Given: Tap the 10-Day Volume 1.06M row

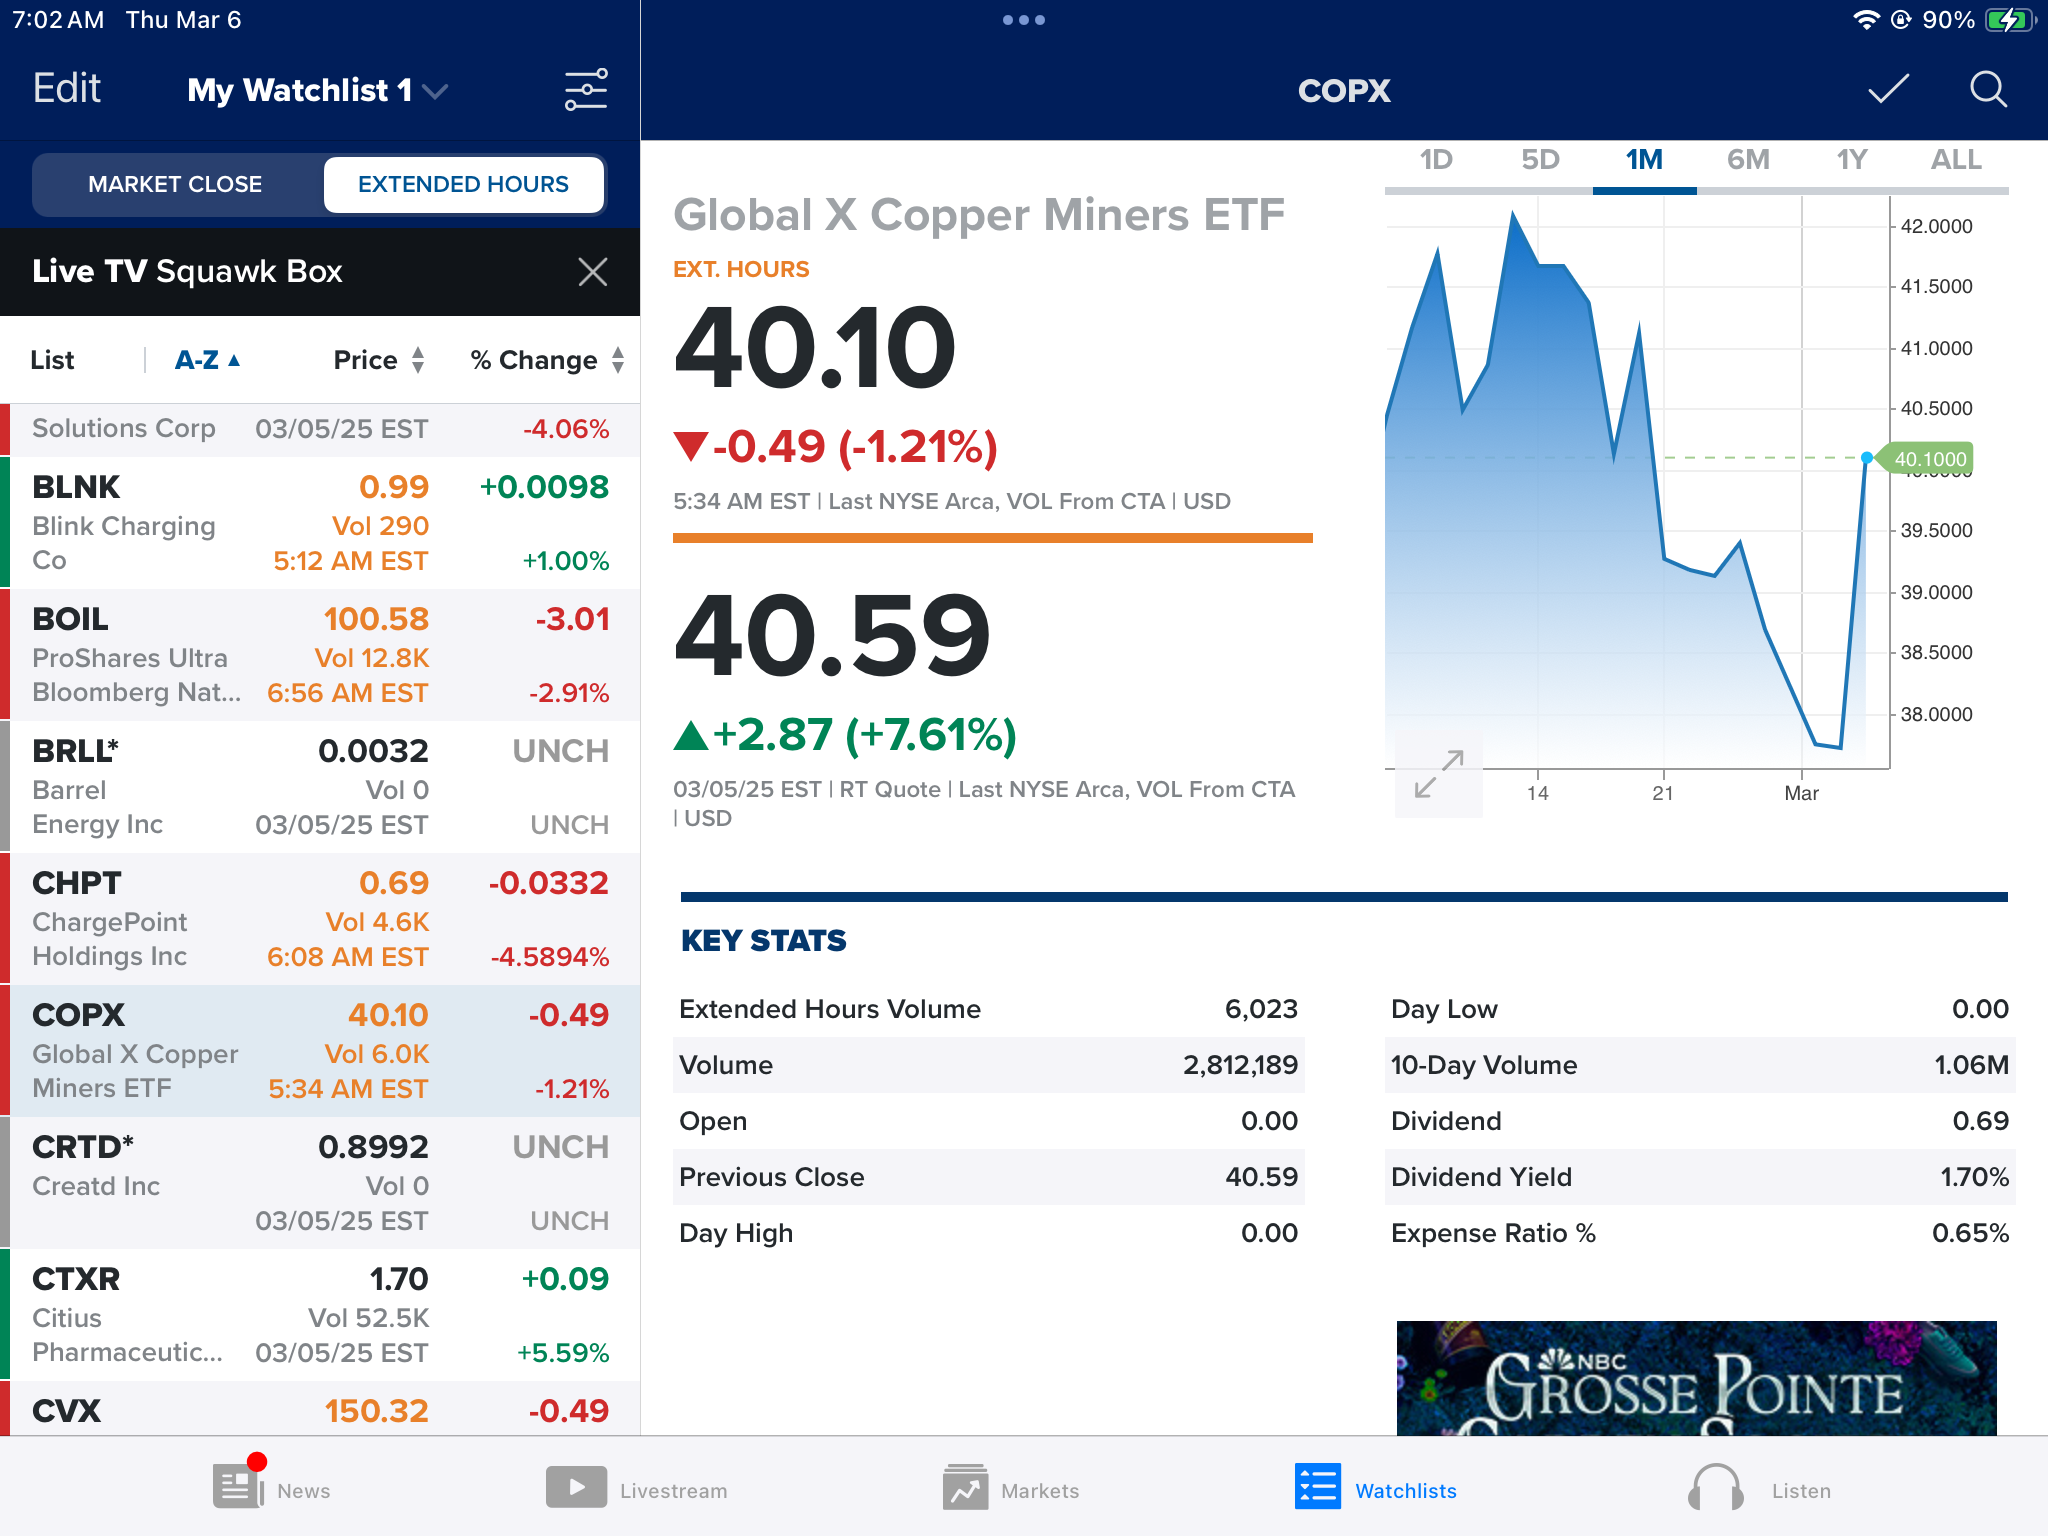Looking at the screenshot, I should [1700, 1065].
